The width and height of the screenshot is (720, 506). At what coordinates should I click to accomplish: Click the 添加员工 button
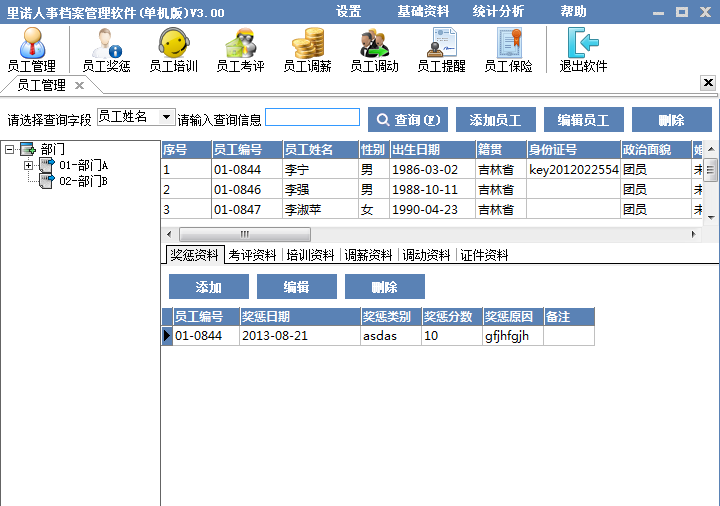click(x=496, y=119)
